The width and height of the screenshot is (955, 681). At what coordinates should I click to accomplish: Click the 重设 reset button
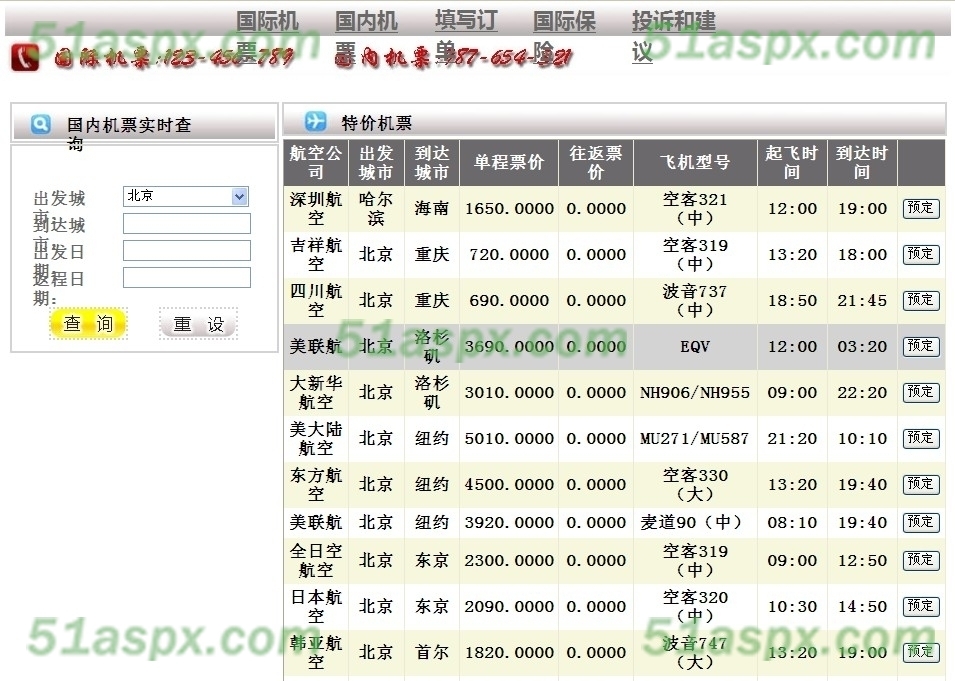click(199, 323)
